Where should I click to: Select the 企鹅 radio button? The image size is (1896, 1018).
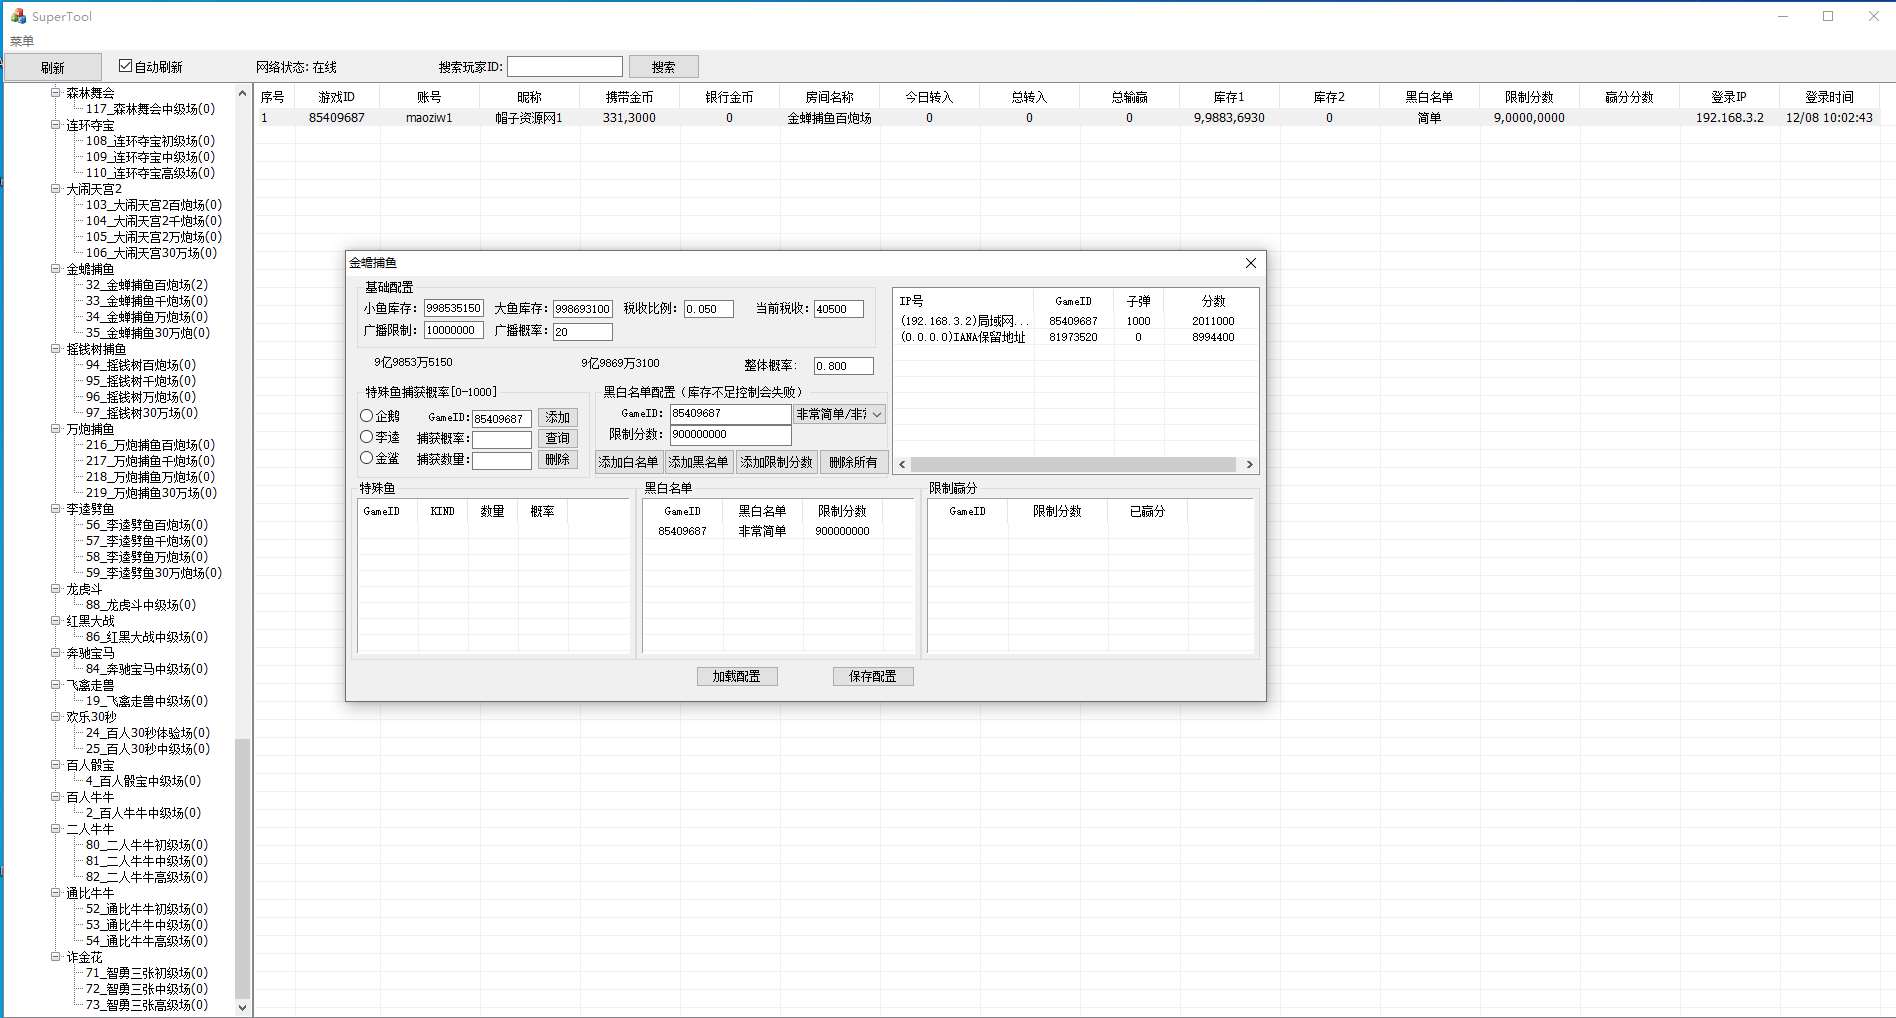click(x=367, y=416)
